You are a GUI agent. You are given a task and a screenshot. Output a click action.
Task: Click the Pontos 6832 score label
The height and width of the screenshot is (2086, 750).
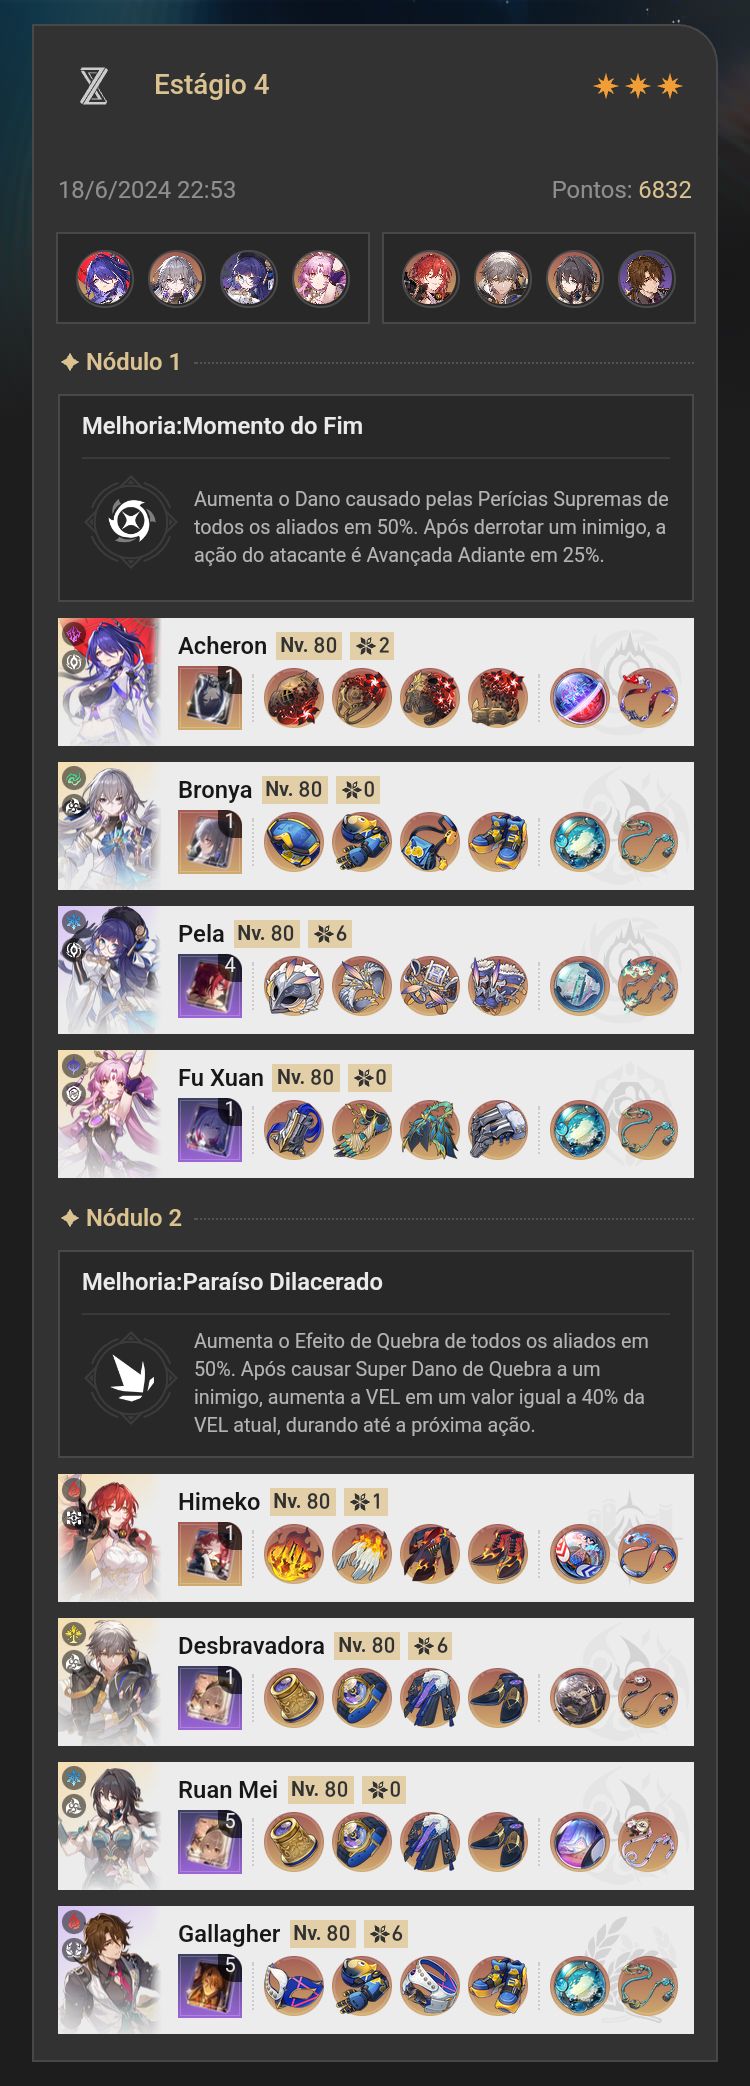(621, 190)
